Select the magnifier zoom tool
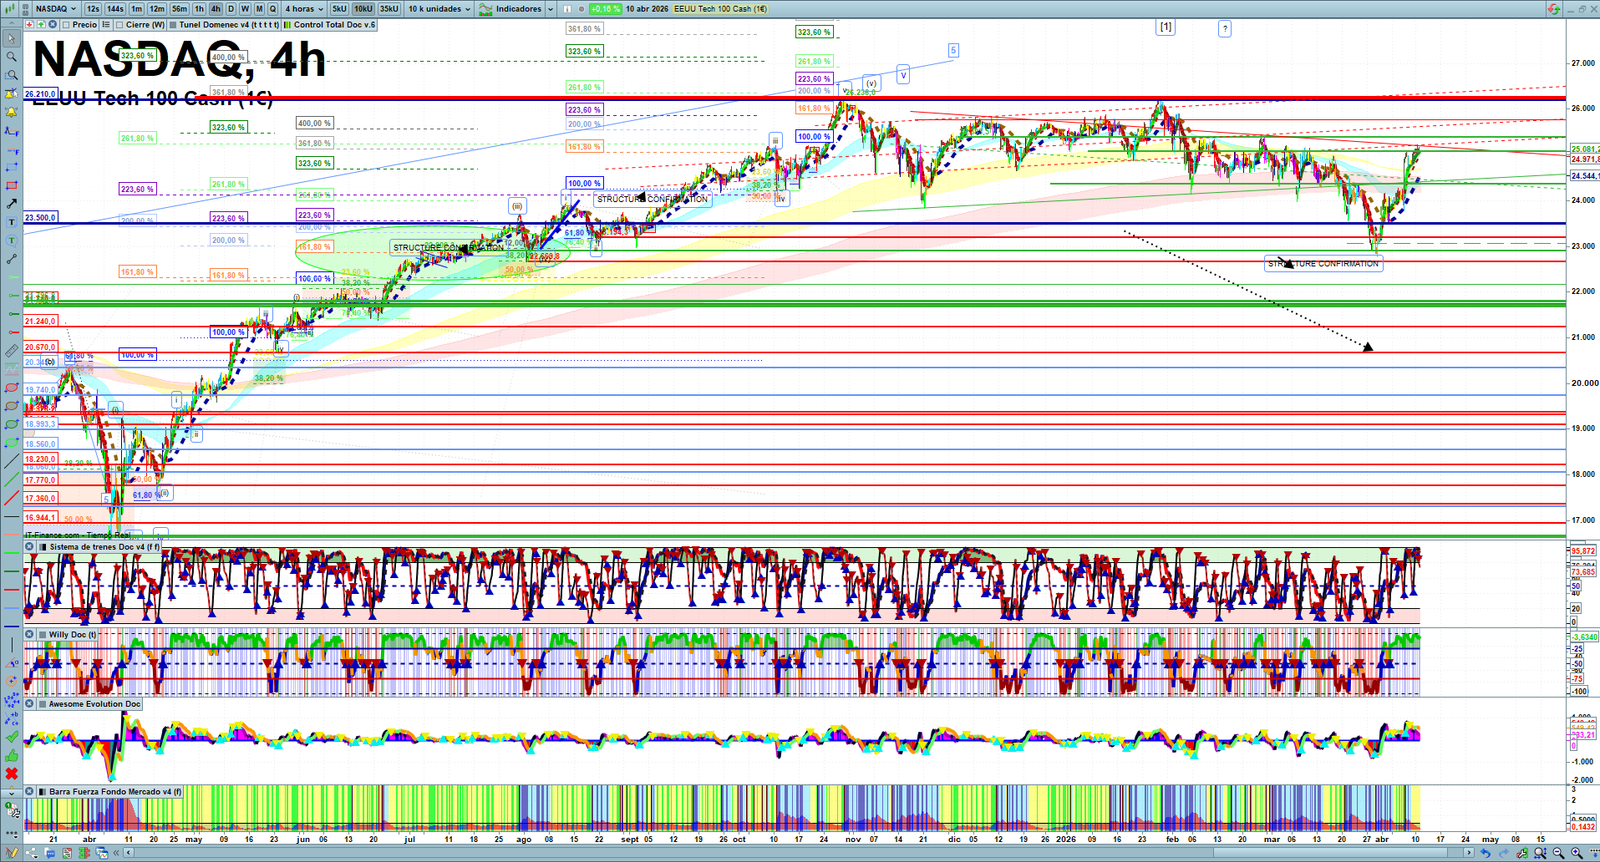The image size is (1600, 862). [x=11, y=57]
